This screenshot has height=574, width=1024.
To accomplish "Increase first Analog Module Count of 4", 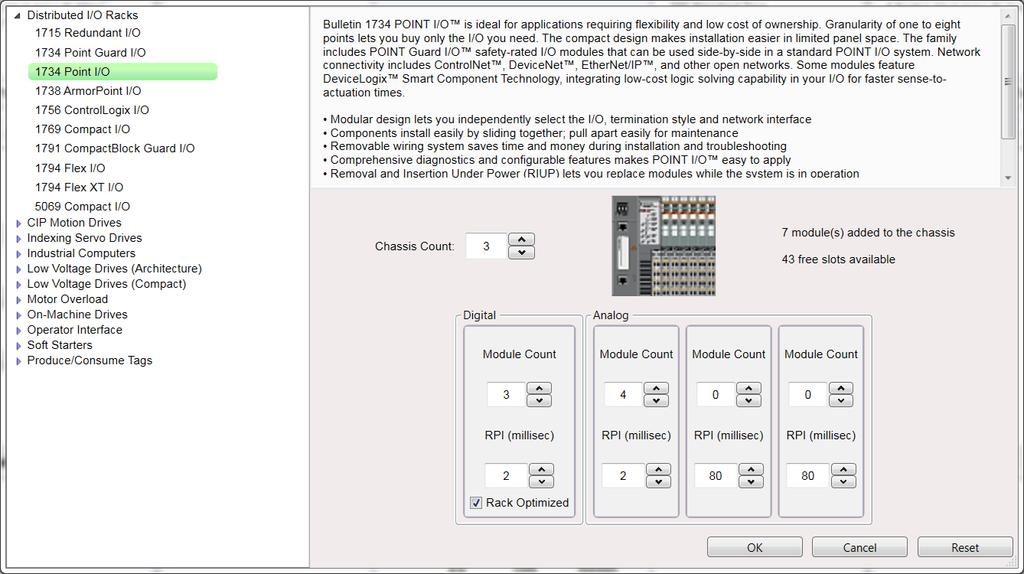I will point(656,388).
